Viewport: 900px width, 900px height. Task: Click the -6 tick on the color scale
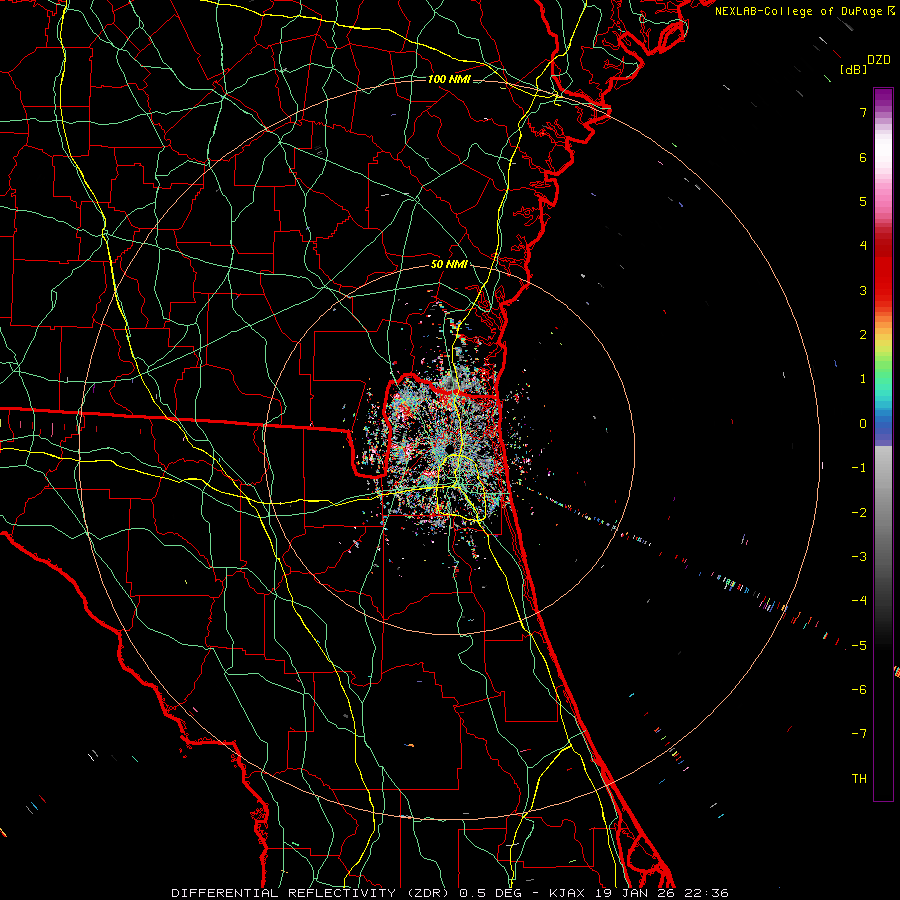(859, 690)
